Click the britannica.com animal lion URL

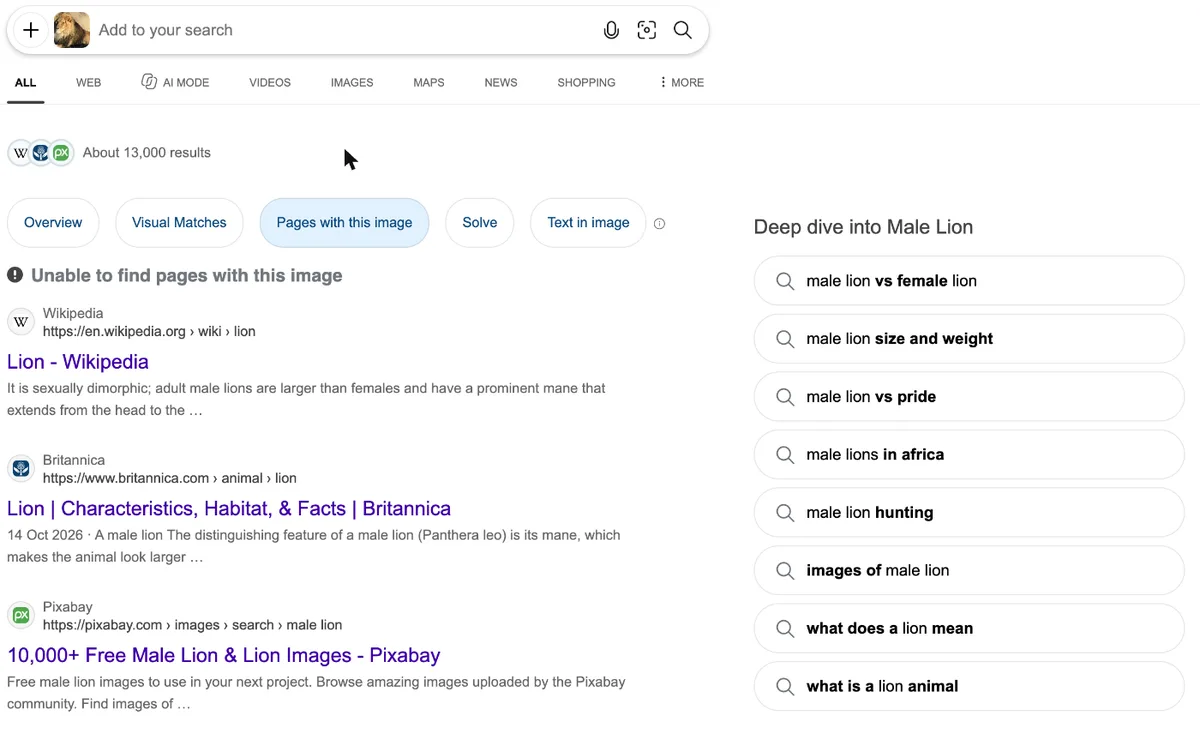[170, 478]
